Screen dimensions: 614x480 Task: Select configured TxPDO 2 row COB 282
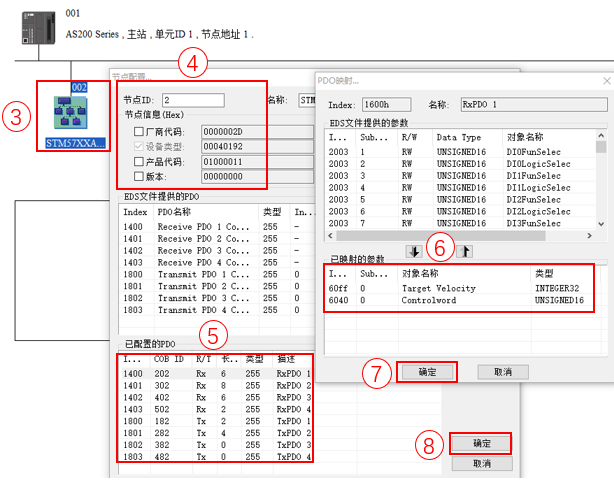pyautogui.click(x=215, y=433)
